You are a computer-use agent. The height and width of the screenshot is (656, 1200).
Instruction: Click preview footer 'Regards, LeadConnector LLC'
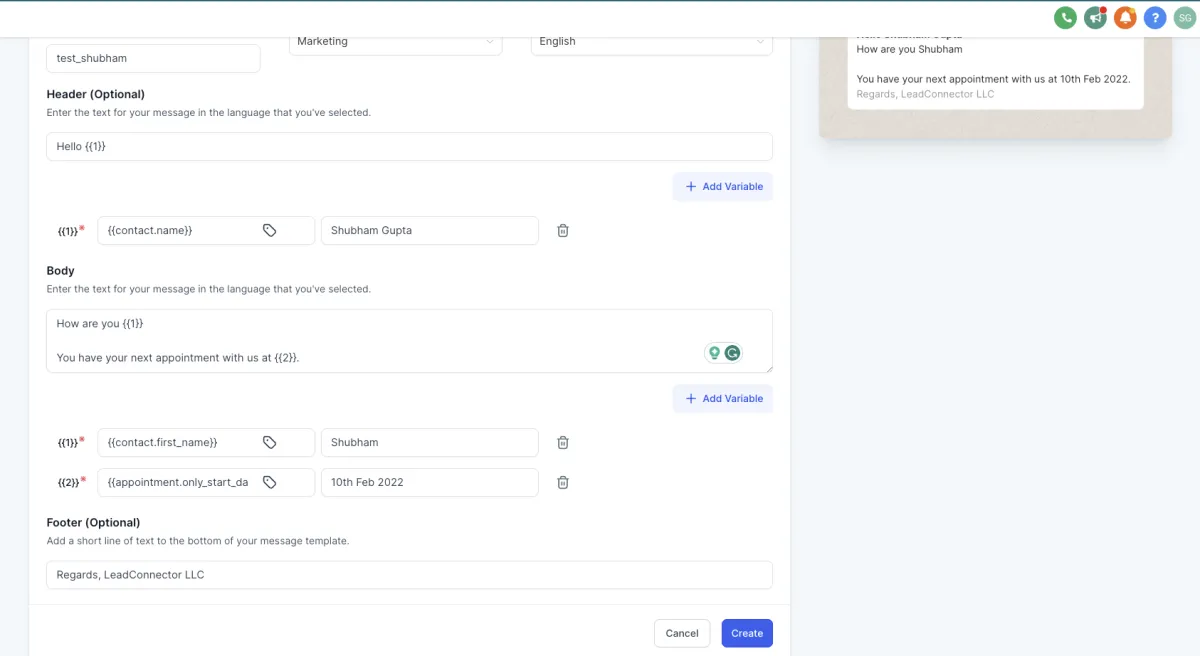(x=926, y=94)
